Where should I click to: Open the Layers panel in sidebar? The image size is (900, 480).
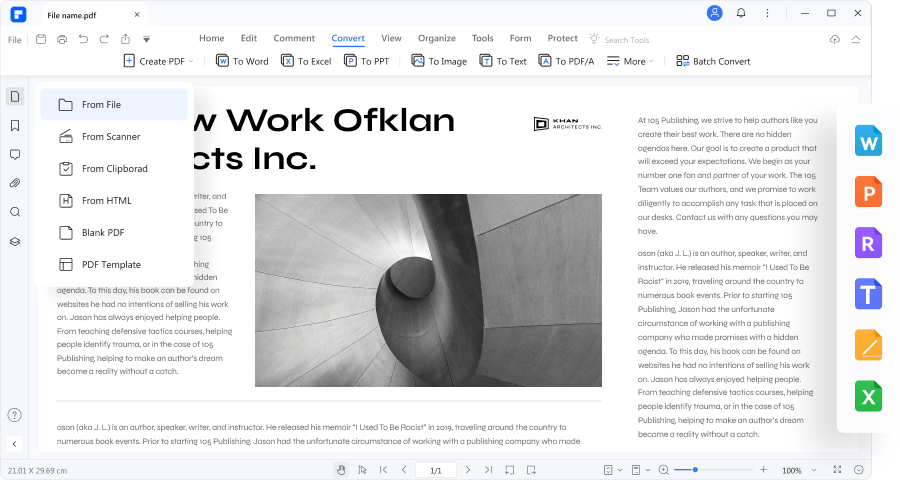pyautogui.click(x=15, y=242)
